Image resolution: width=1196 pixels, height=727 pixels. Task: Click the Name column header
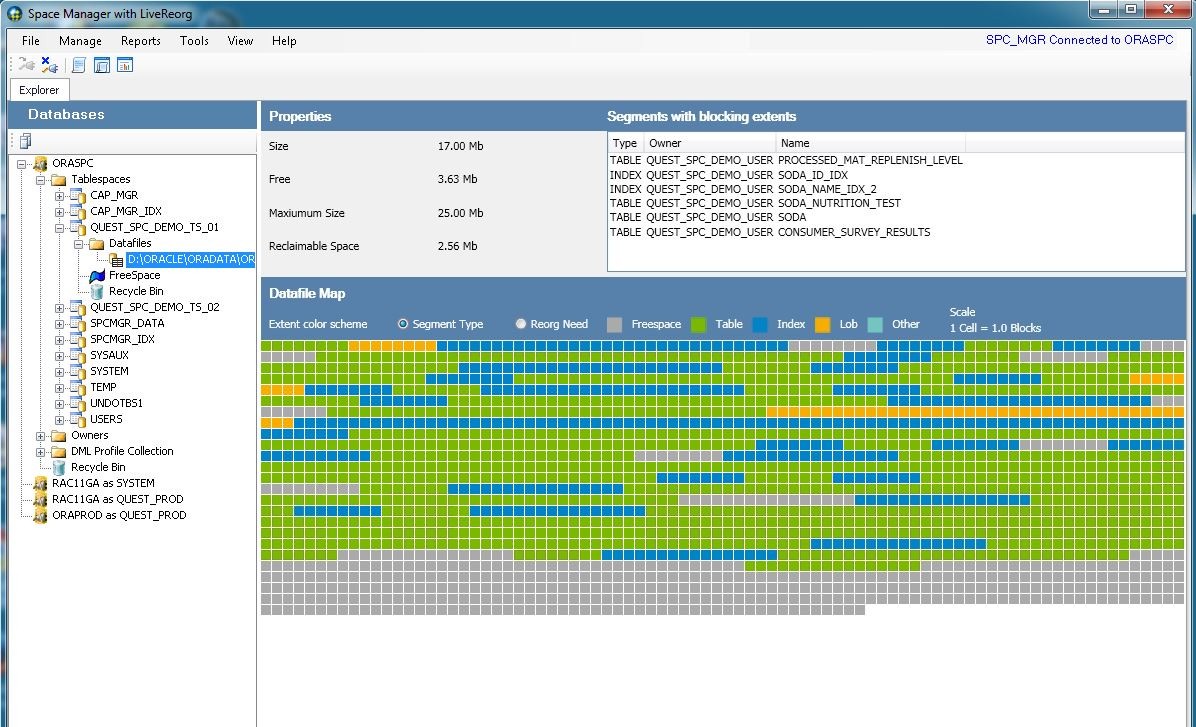coord(796,143)
